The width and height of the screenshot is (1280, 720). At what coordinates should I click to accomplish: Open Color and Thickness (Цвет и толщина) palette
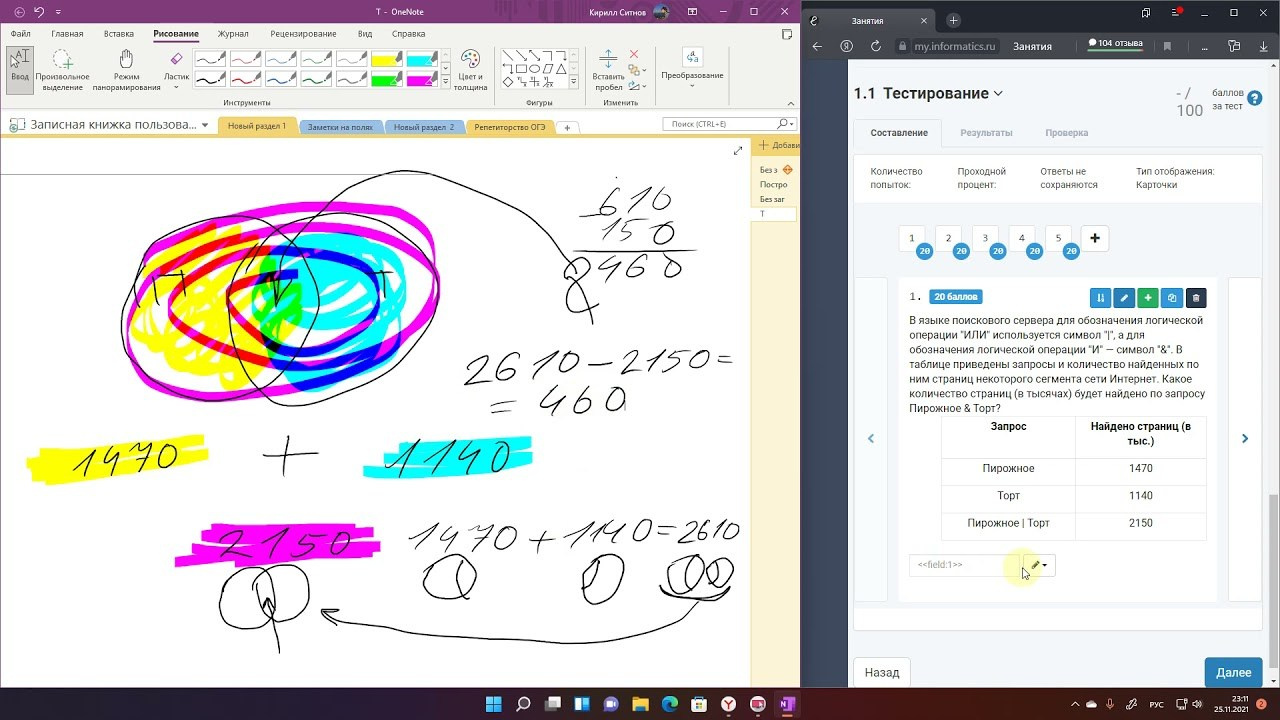(x=470, y=69)
